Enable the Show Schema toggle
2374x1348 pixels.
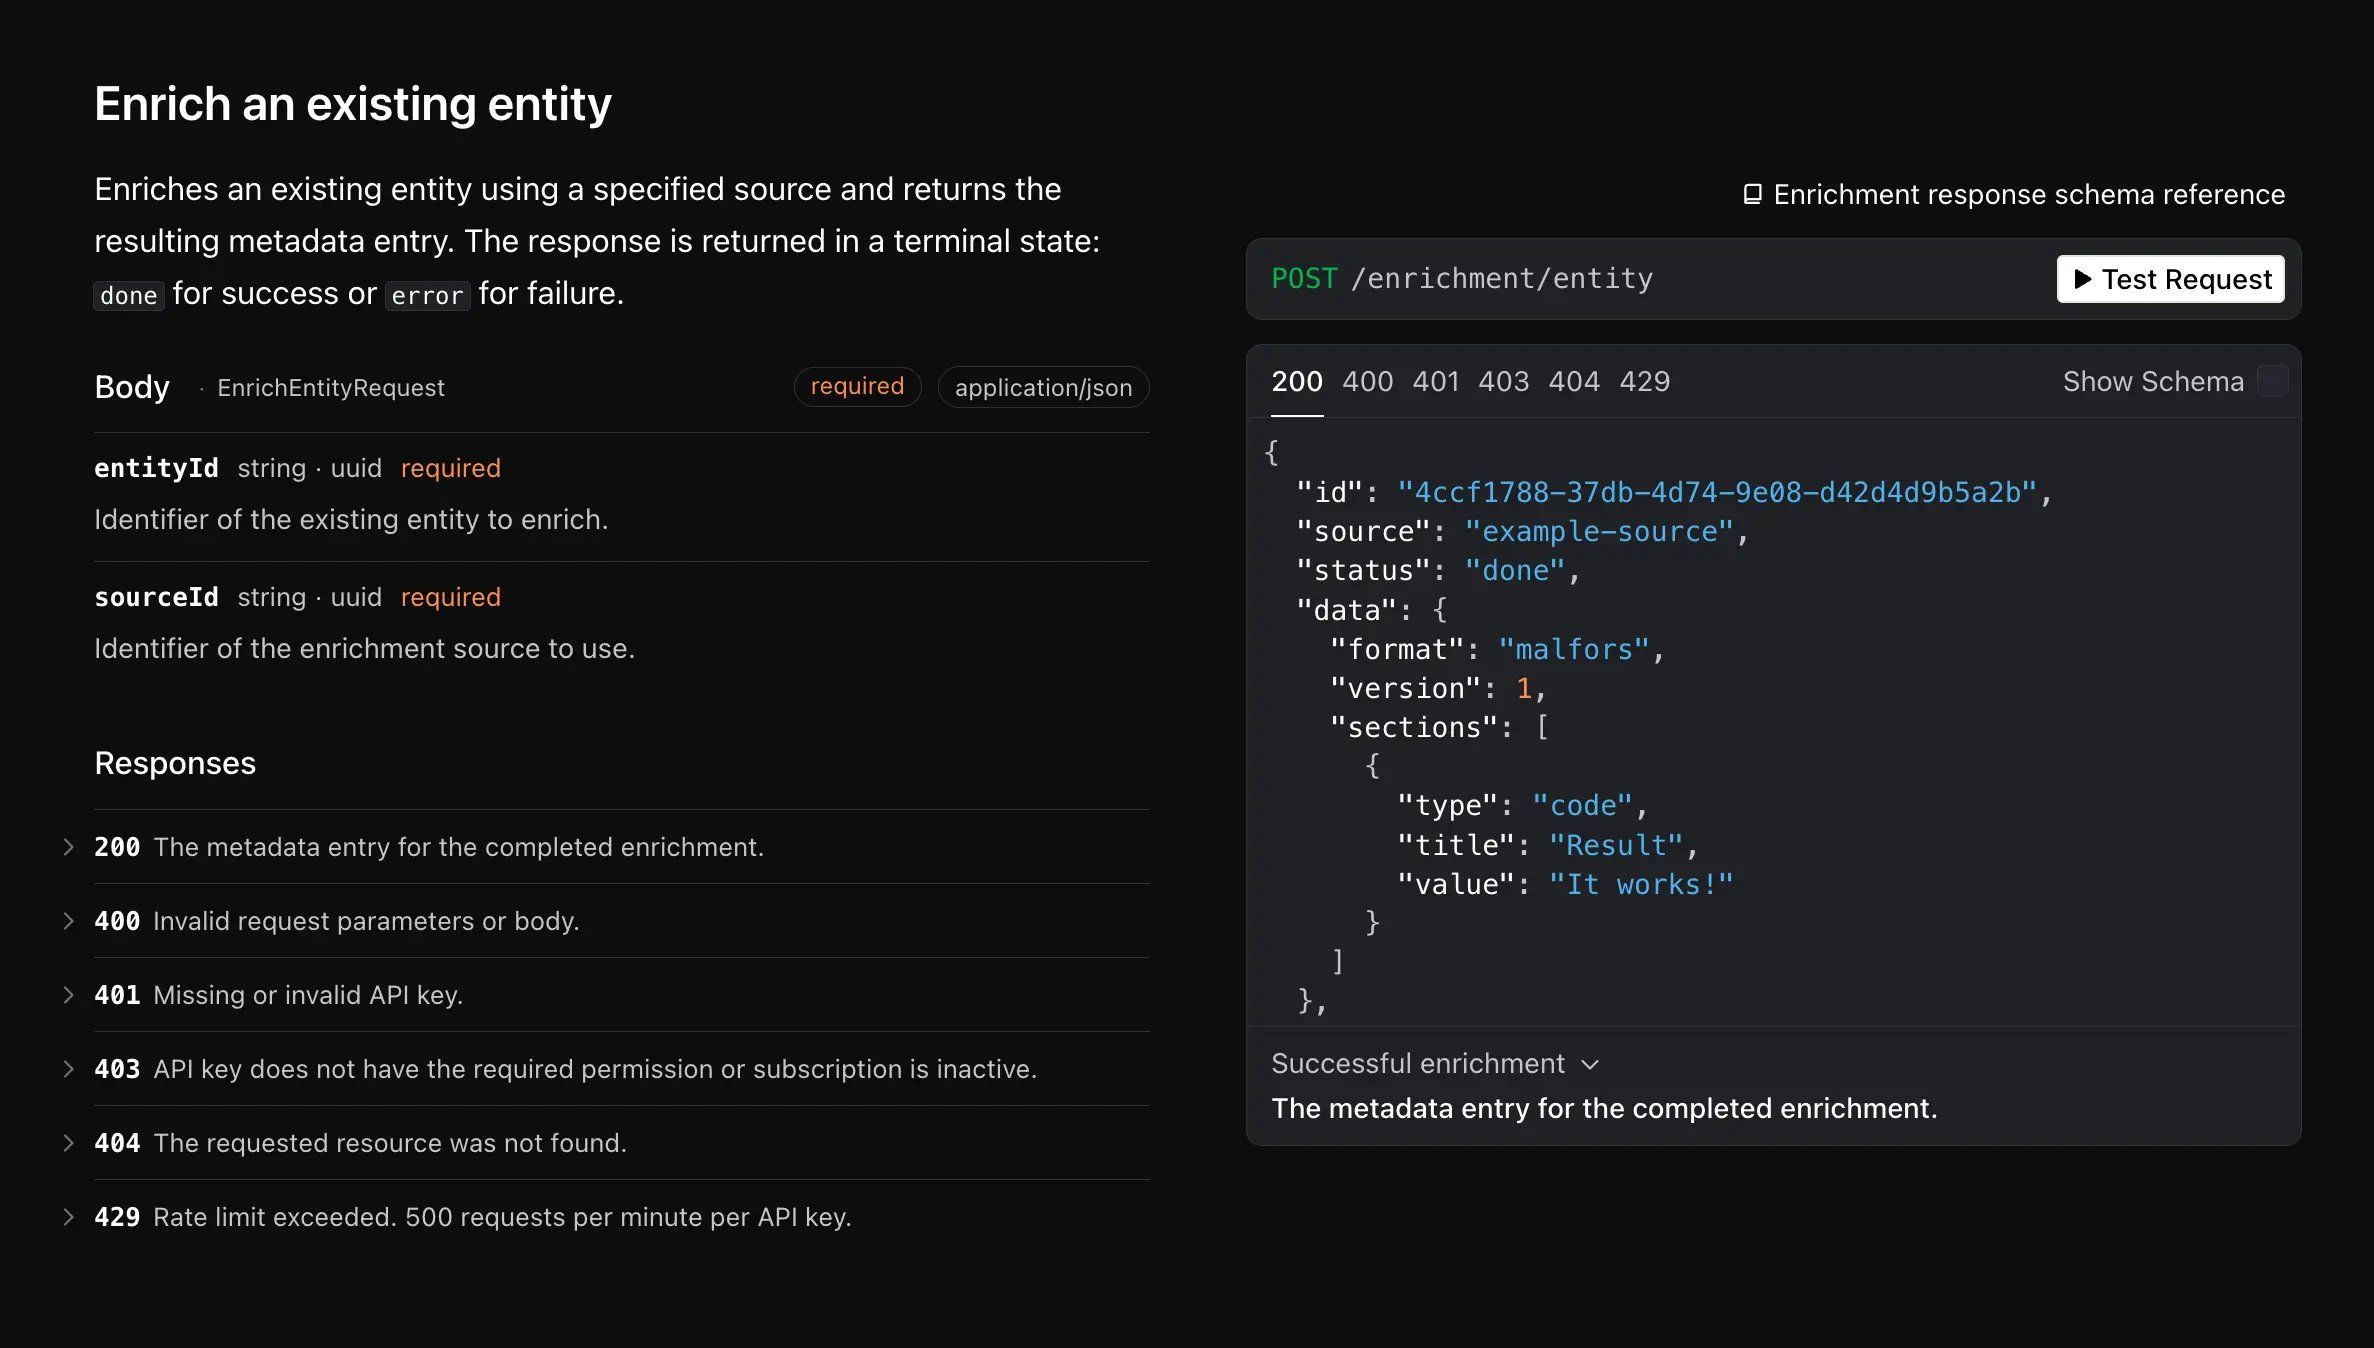[x=2273, y=381]
